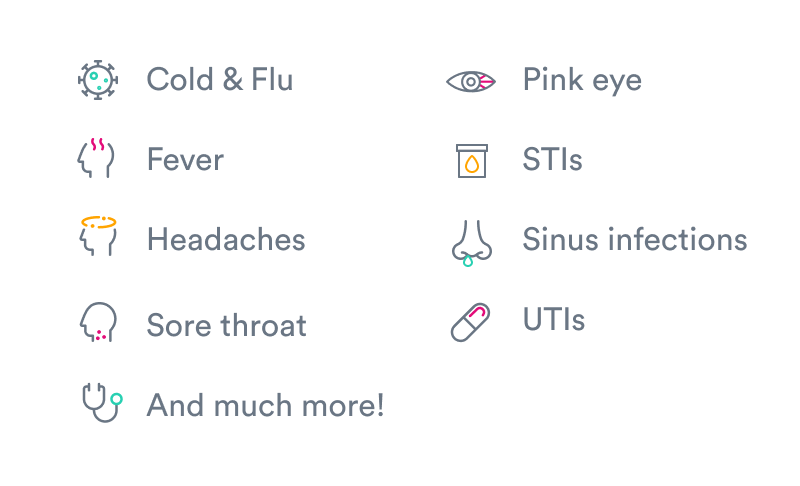Click the stethoscope icon
Image resolution: width=800 pixels, height=486 pixels.
(x=100, y=403)
